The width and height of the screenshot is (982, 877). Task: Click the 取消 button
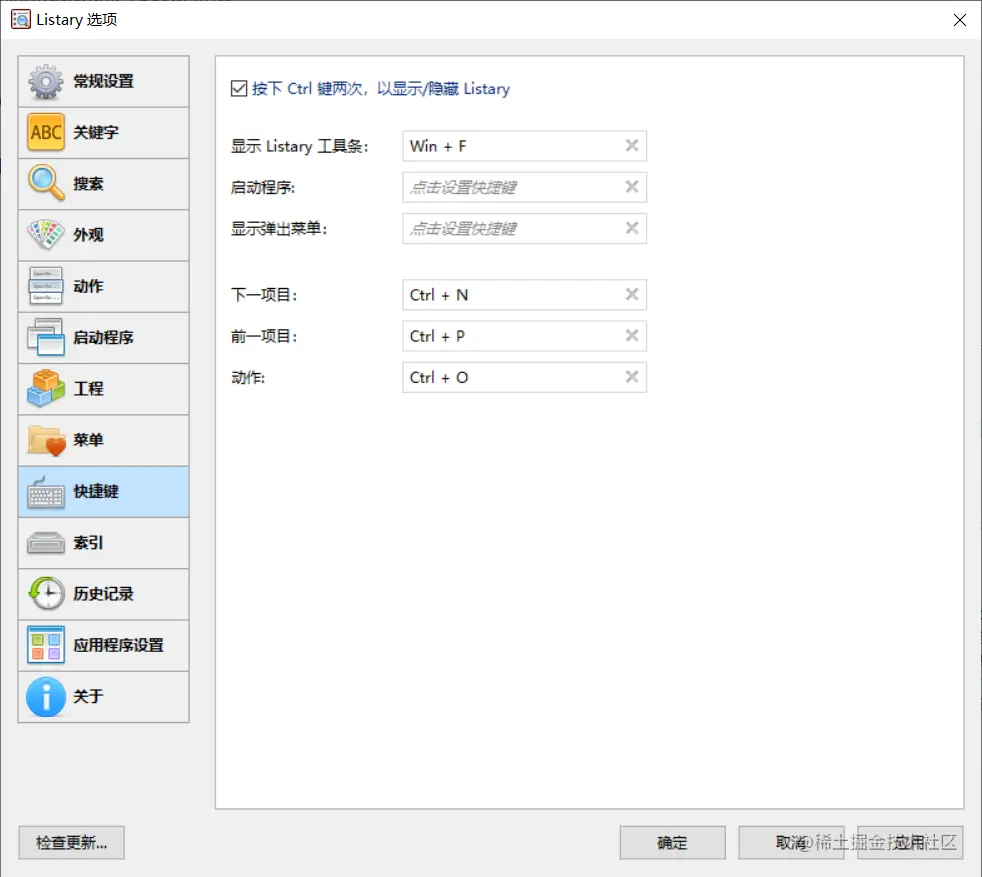click(791, 843)
